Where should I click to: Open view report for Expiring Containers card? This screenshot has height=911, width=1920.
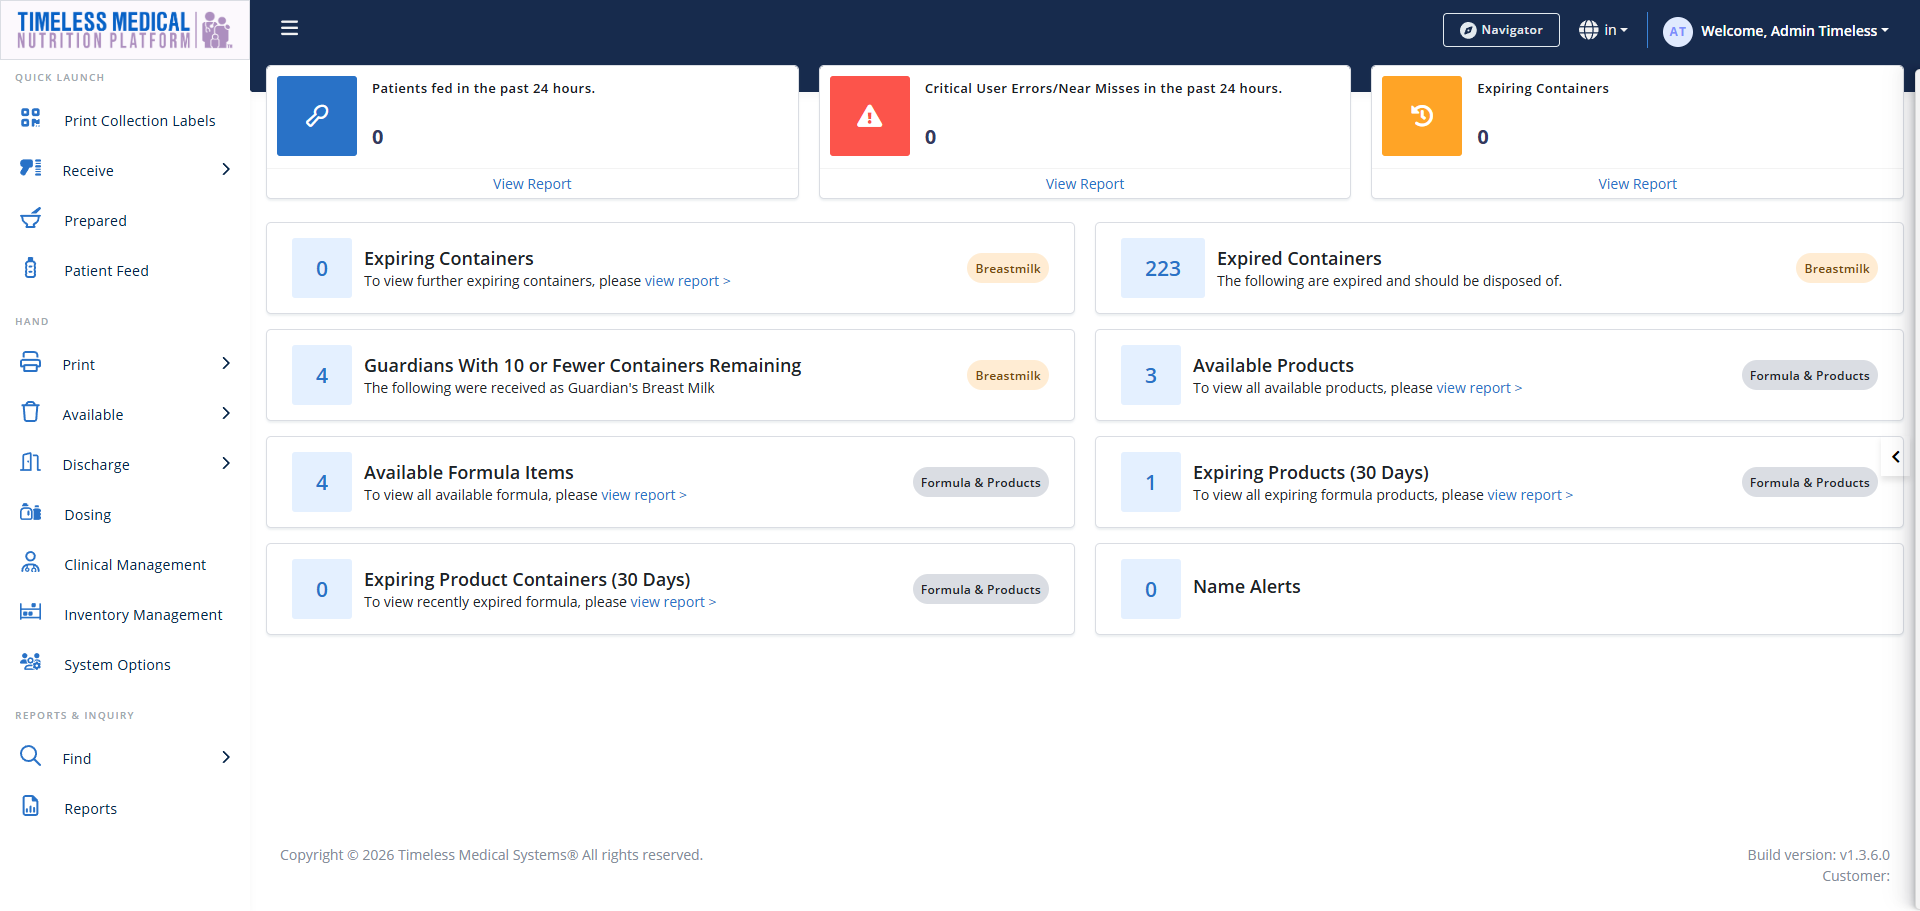point(688,281)
